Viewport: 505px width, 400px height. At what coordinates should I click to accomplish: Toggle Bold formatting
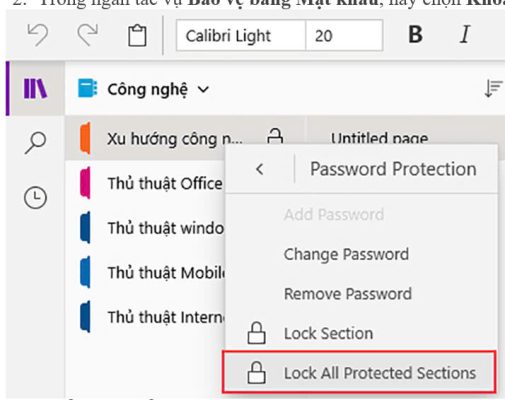[x=415, y=35]
